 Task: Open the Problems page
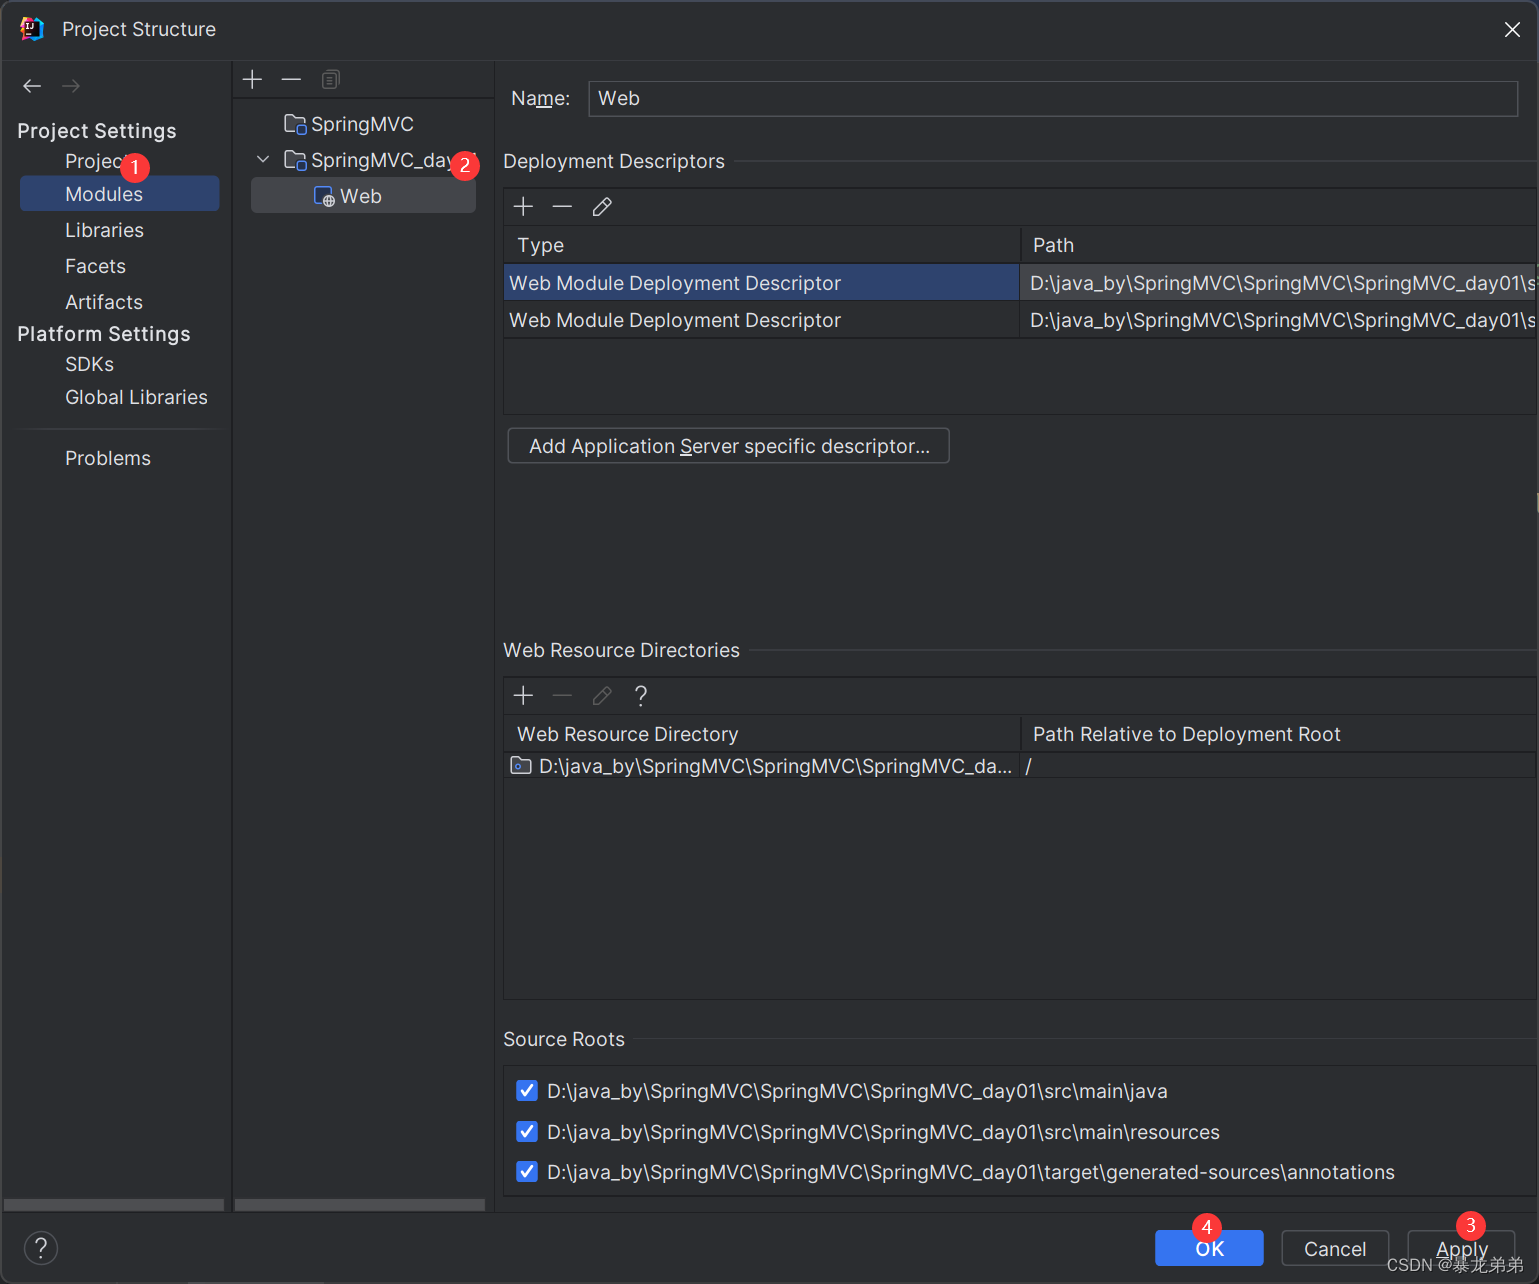[108, 458]
